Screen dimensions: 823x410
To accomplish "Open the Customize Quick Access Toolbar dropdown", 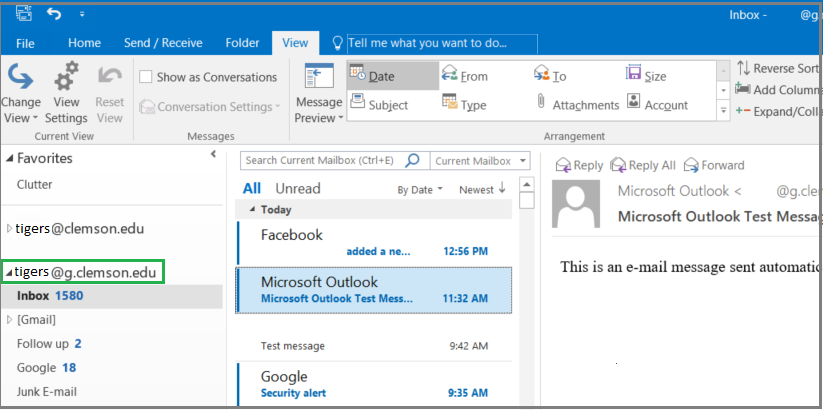I will 82,14.
